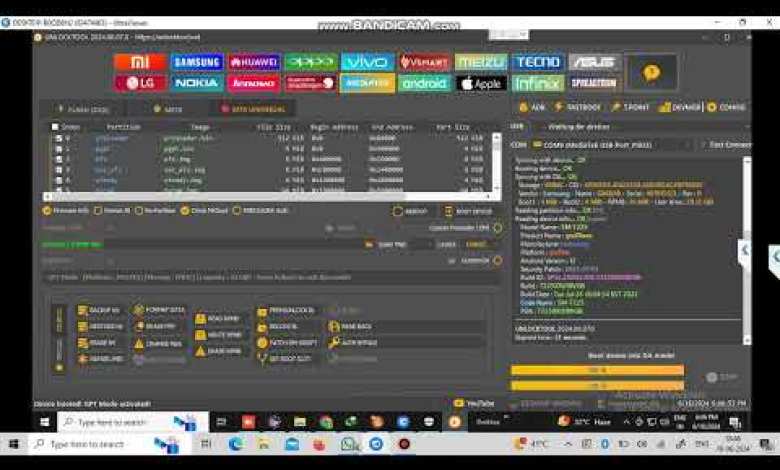Click the Format Data button

pos(160,310)
